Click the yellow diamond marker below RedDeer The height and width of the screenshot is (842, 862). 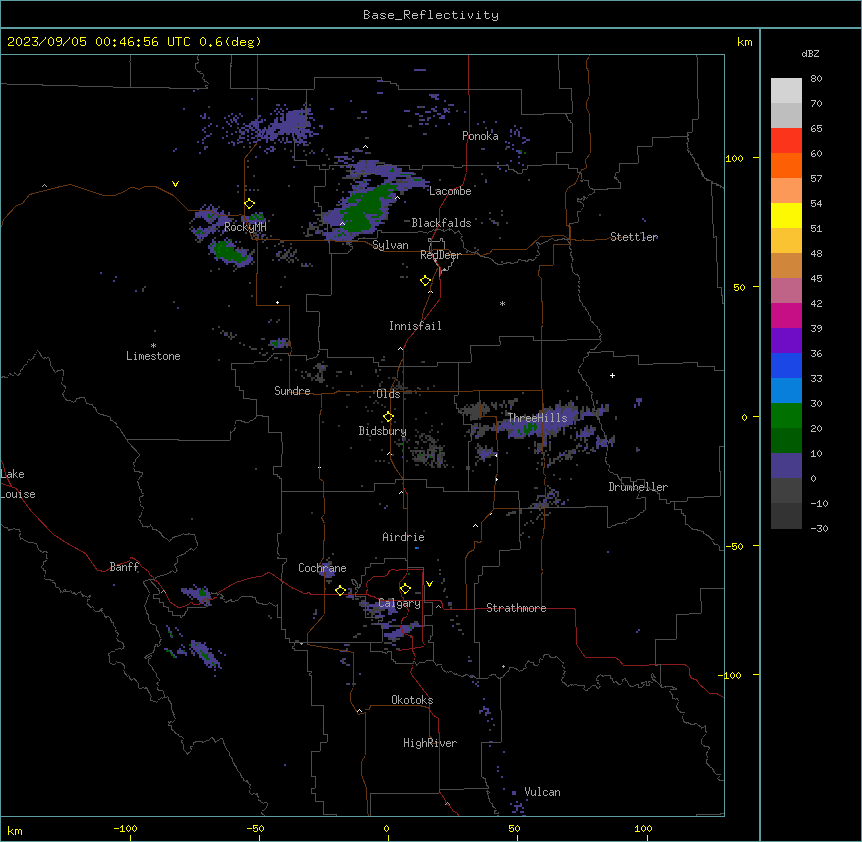point(426,281)
